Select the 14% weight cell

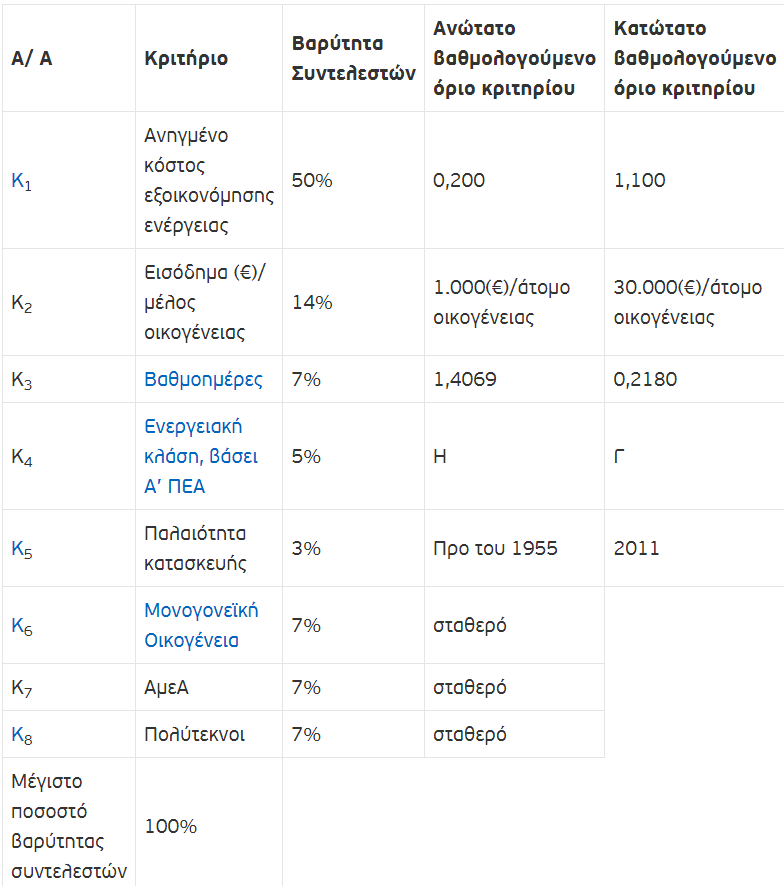312,302
